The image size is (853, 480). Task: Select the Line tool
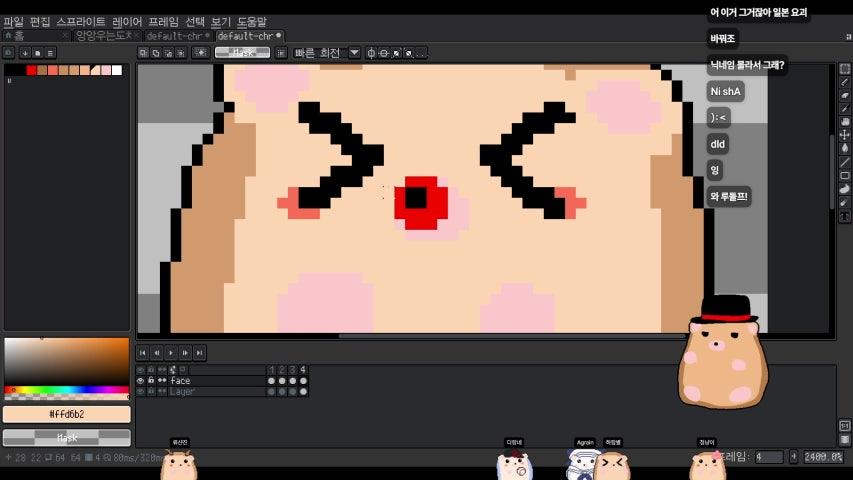click(844, 162)
